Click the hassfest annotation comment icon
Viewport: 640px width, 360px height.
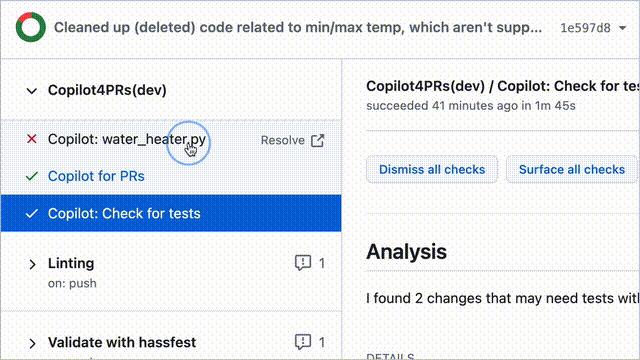[303, 342]
